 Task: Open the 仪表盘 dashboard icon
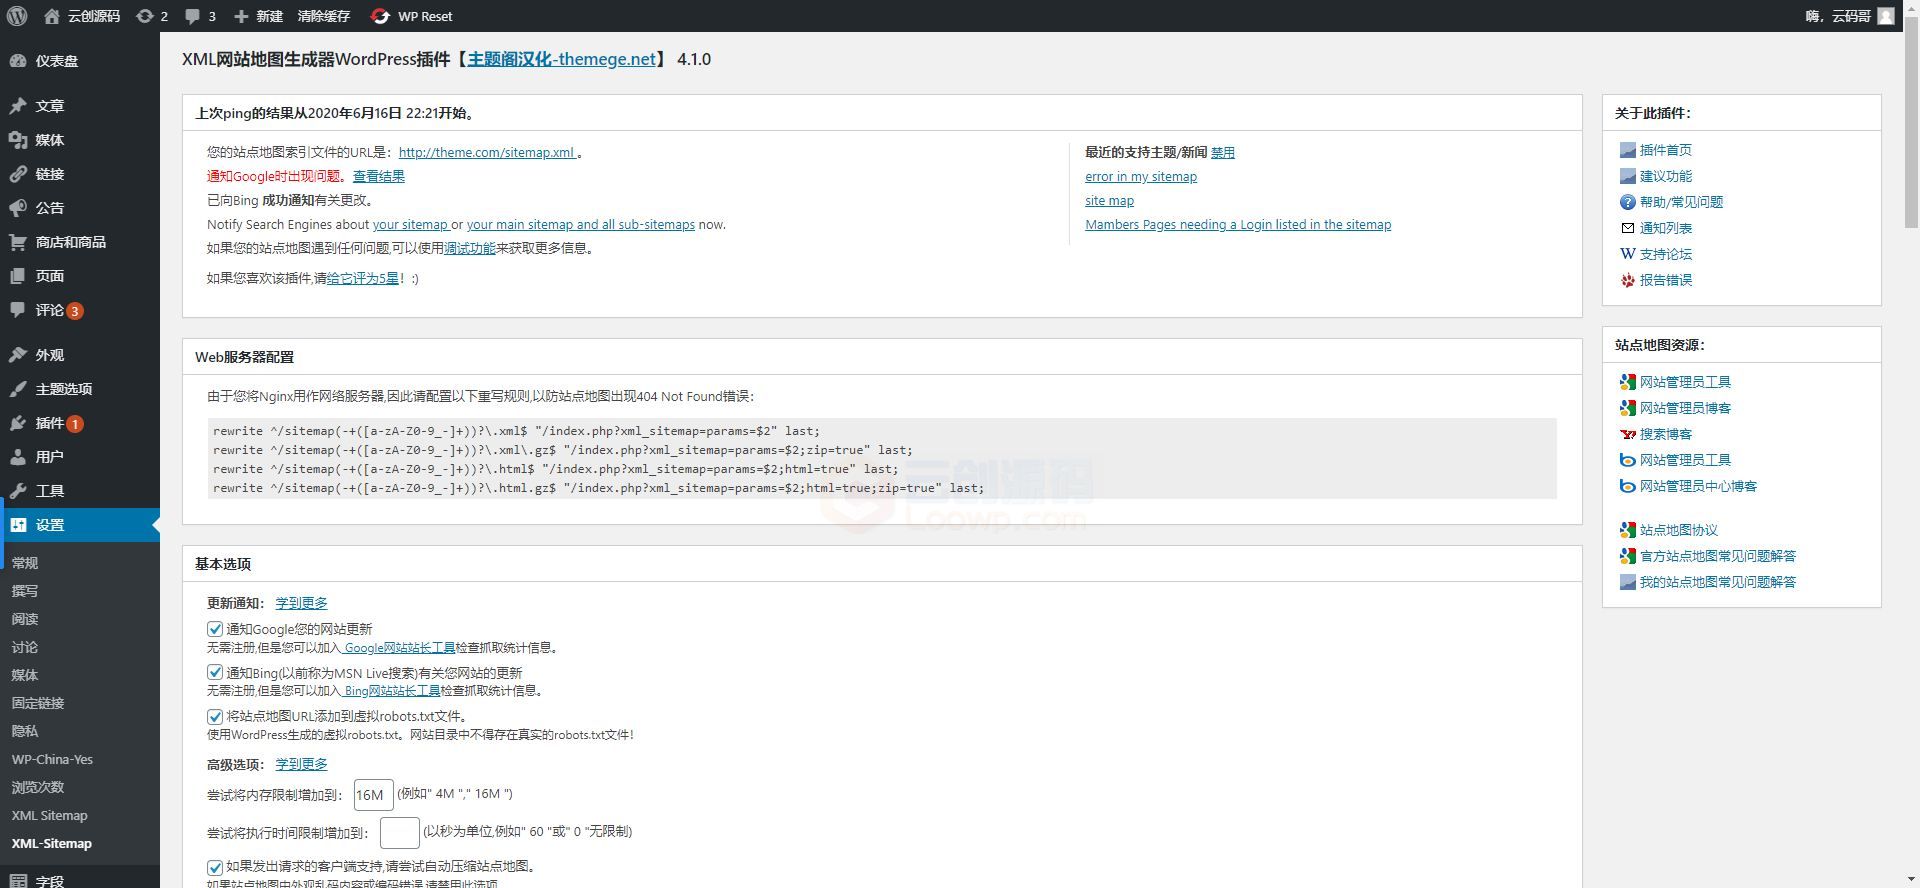pyautogui.click(x=18, y=61)
